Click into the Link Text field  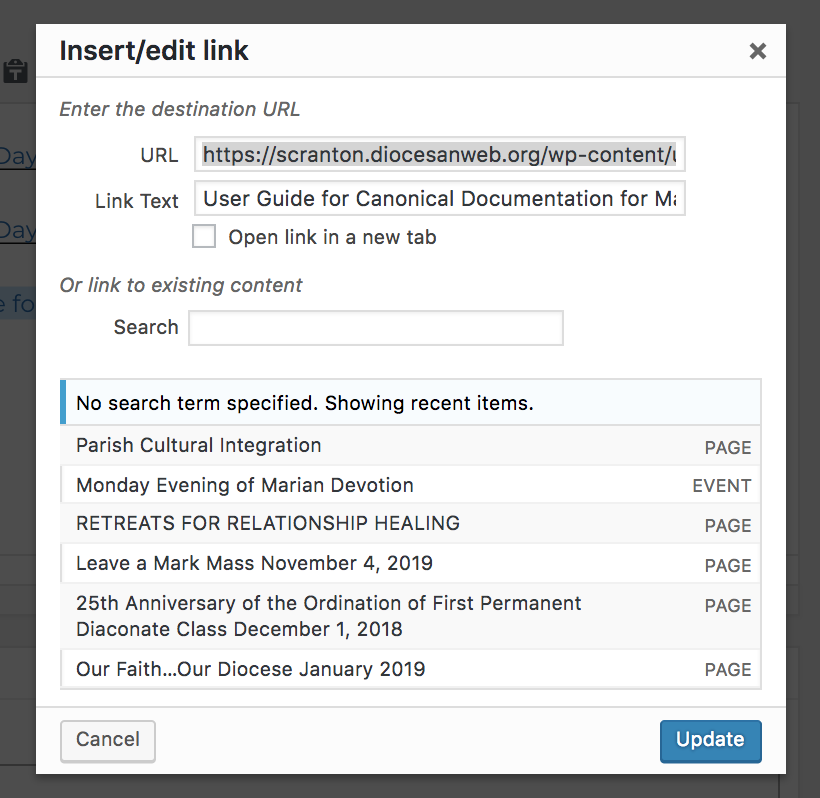pyautogui.click(x=439, y=198)
